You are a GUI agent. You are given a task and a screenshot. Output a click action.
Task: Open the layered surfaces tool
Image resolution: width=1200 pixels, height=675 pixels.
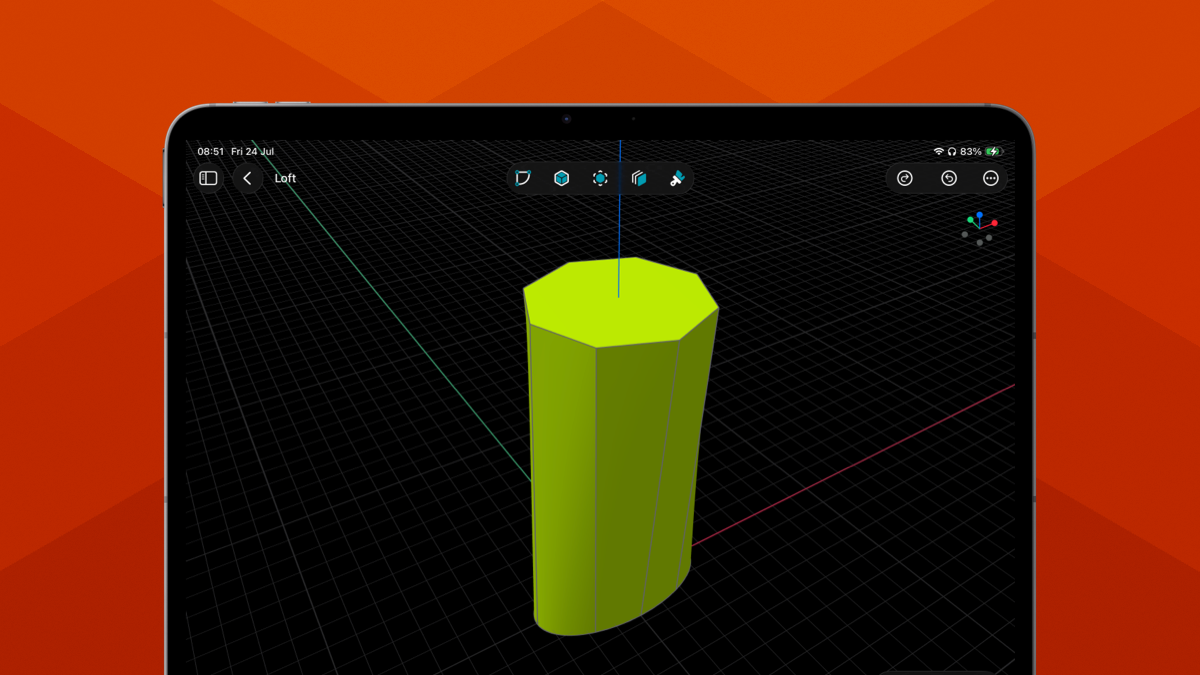(639, 178)
